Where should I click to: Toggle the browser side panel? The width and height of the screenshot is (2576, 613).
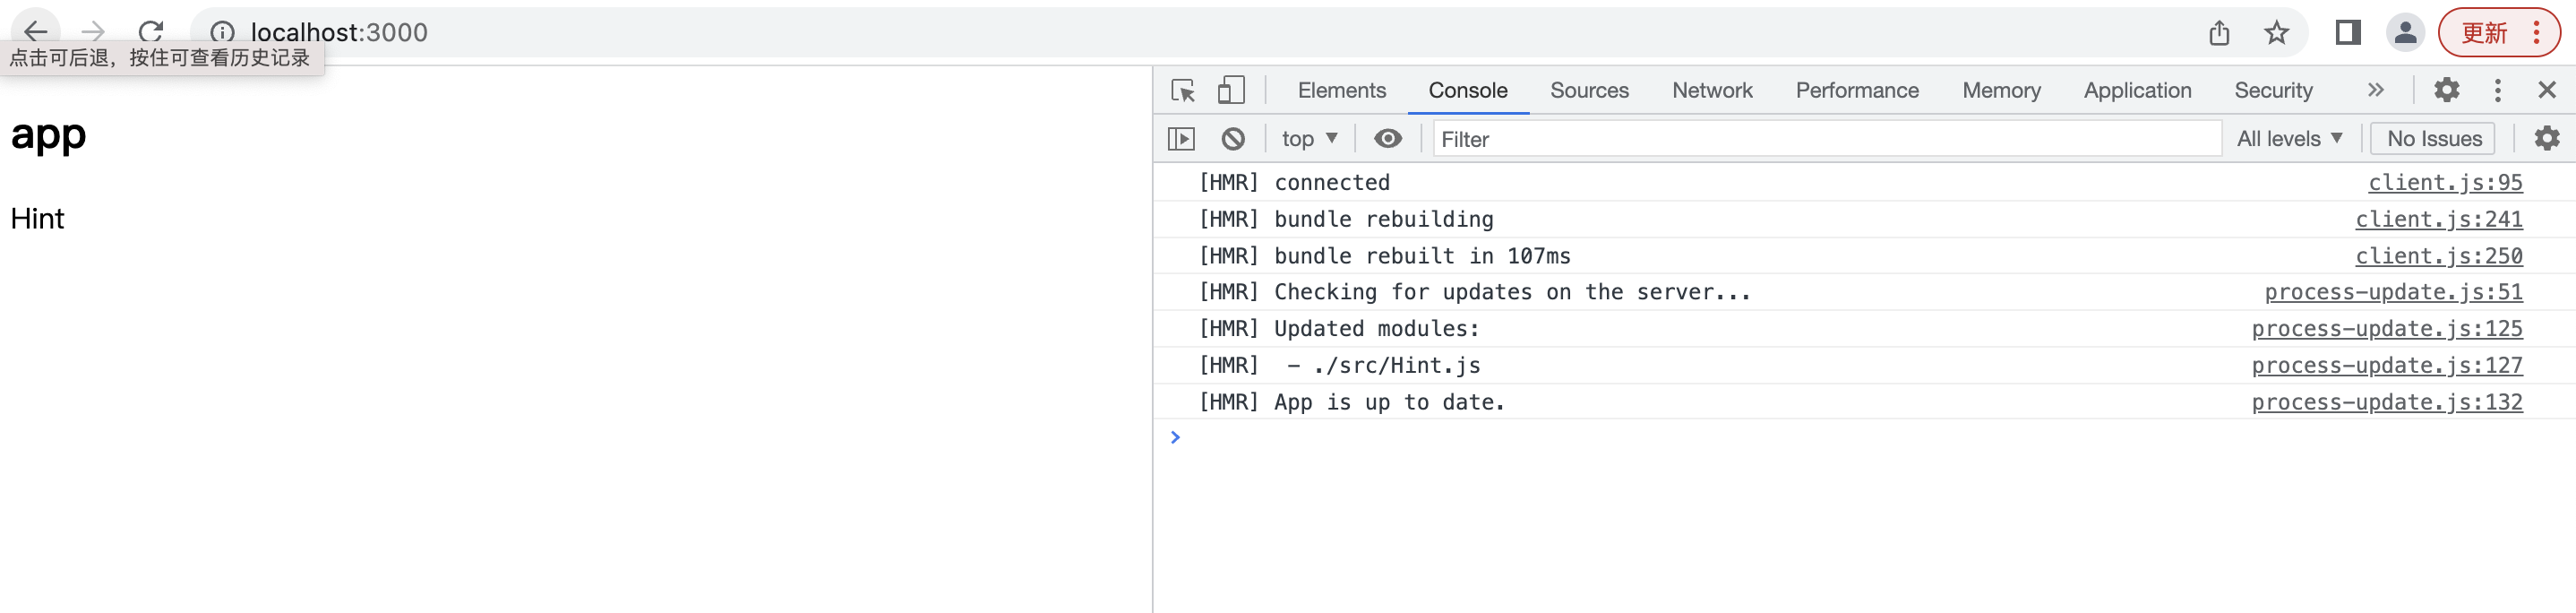2348,33
